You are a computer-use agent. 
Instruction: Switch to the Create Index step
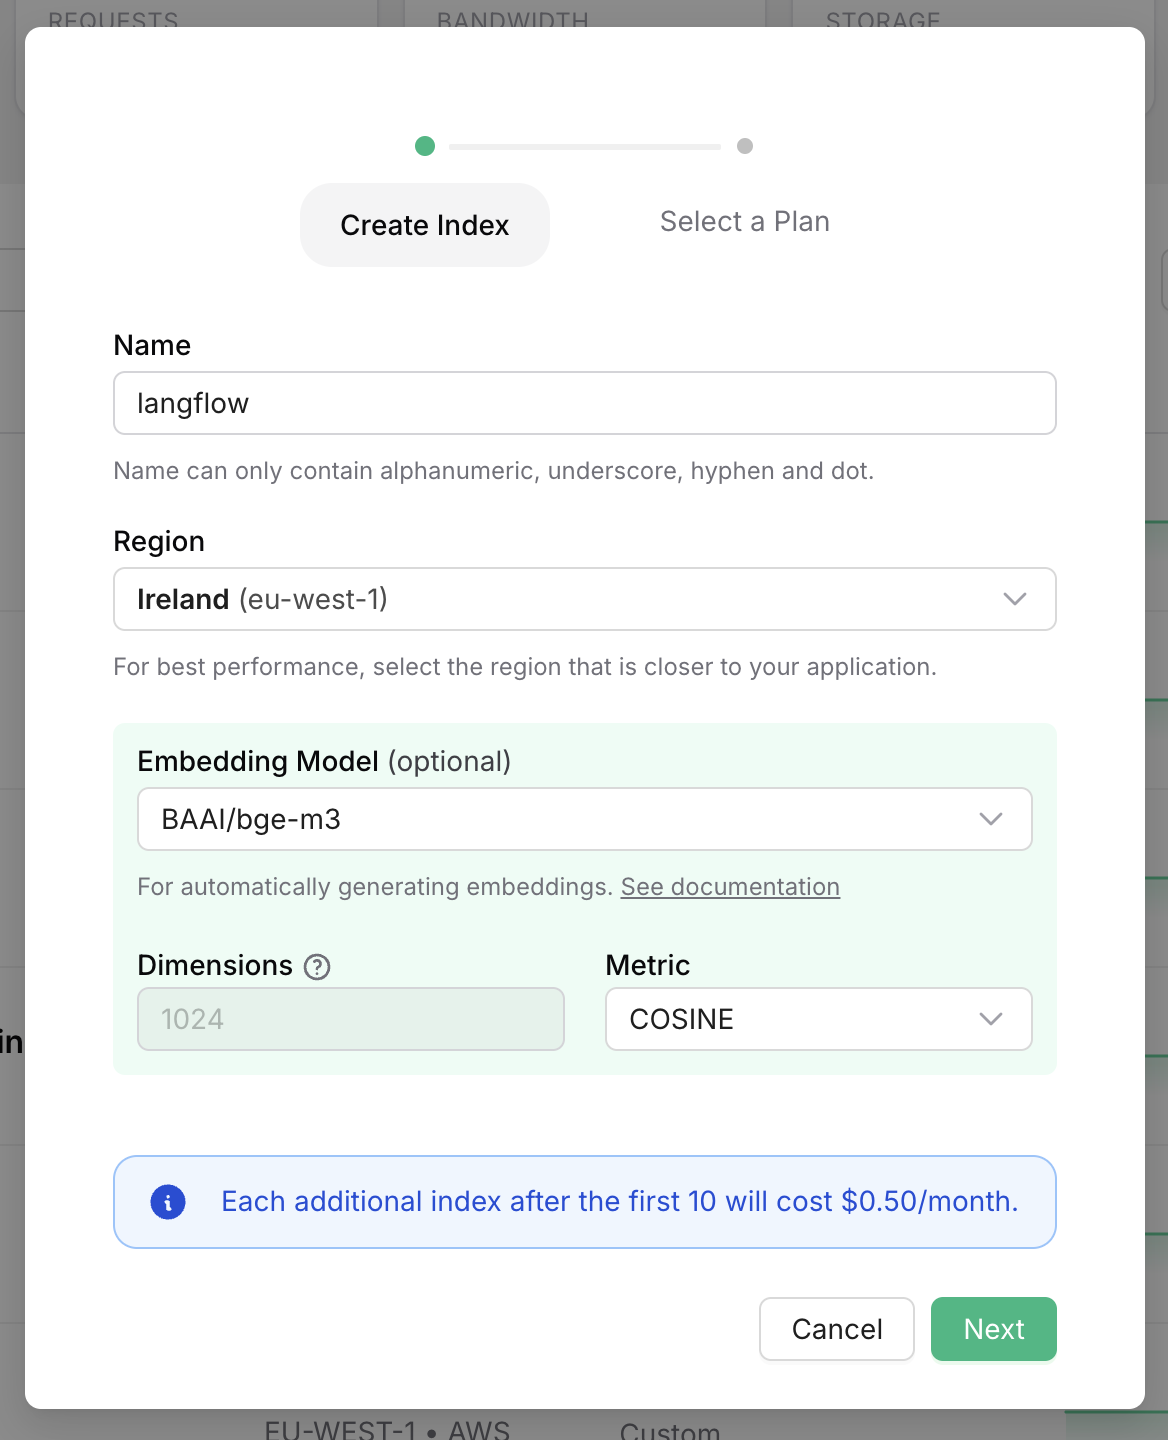[424, 225]
